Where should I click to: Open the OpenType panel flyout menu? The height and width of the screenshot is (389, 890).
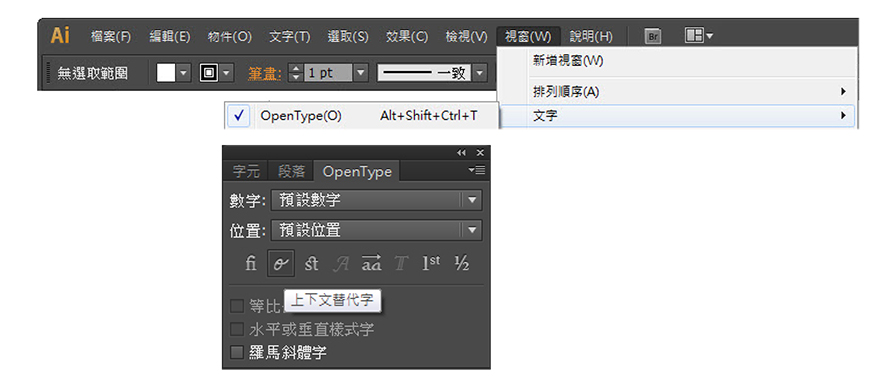(476, 170)
